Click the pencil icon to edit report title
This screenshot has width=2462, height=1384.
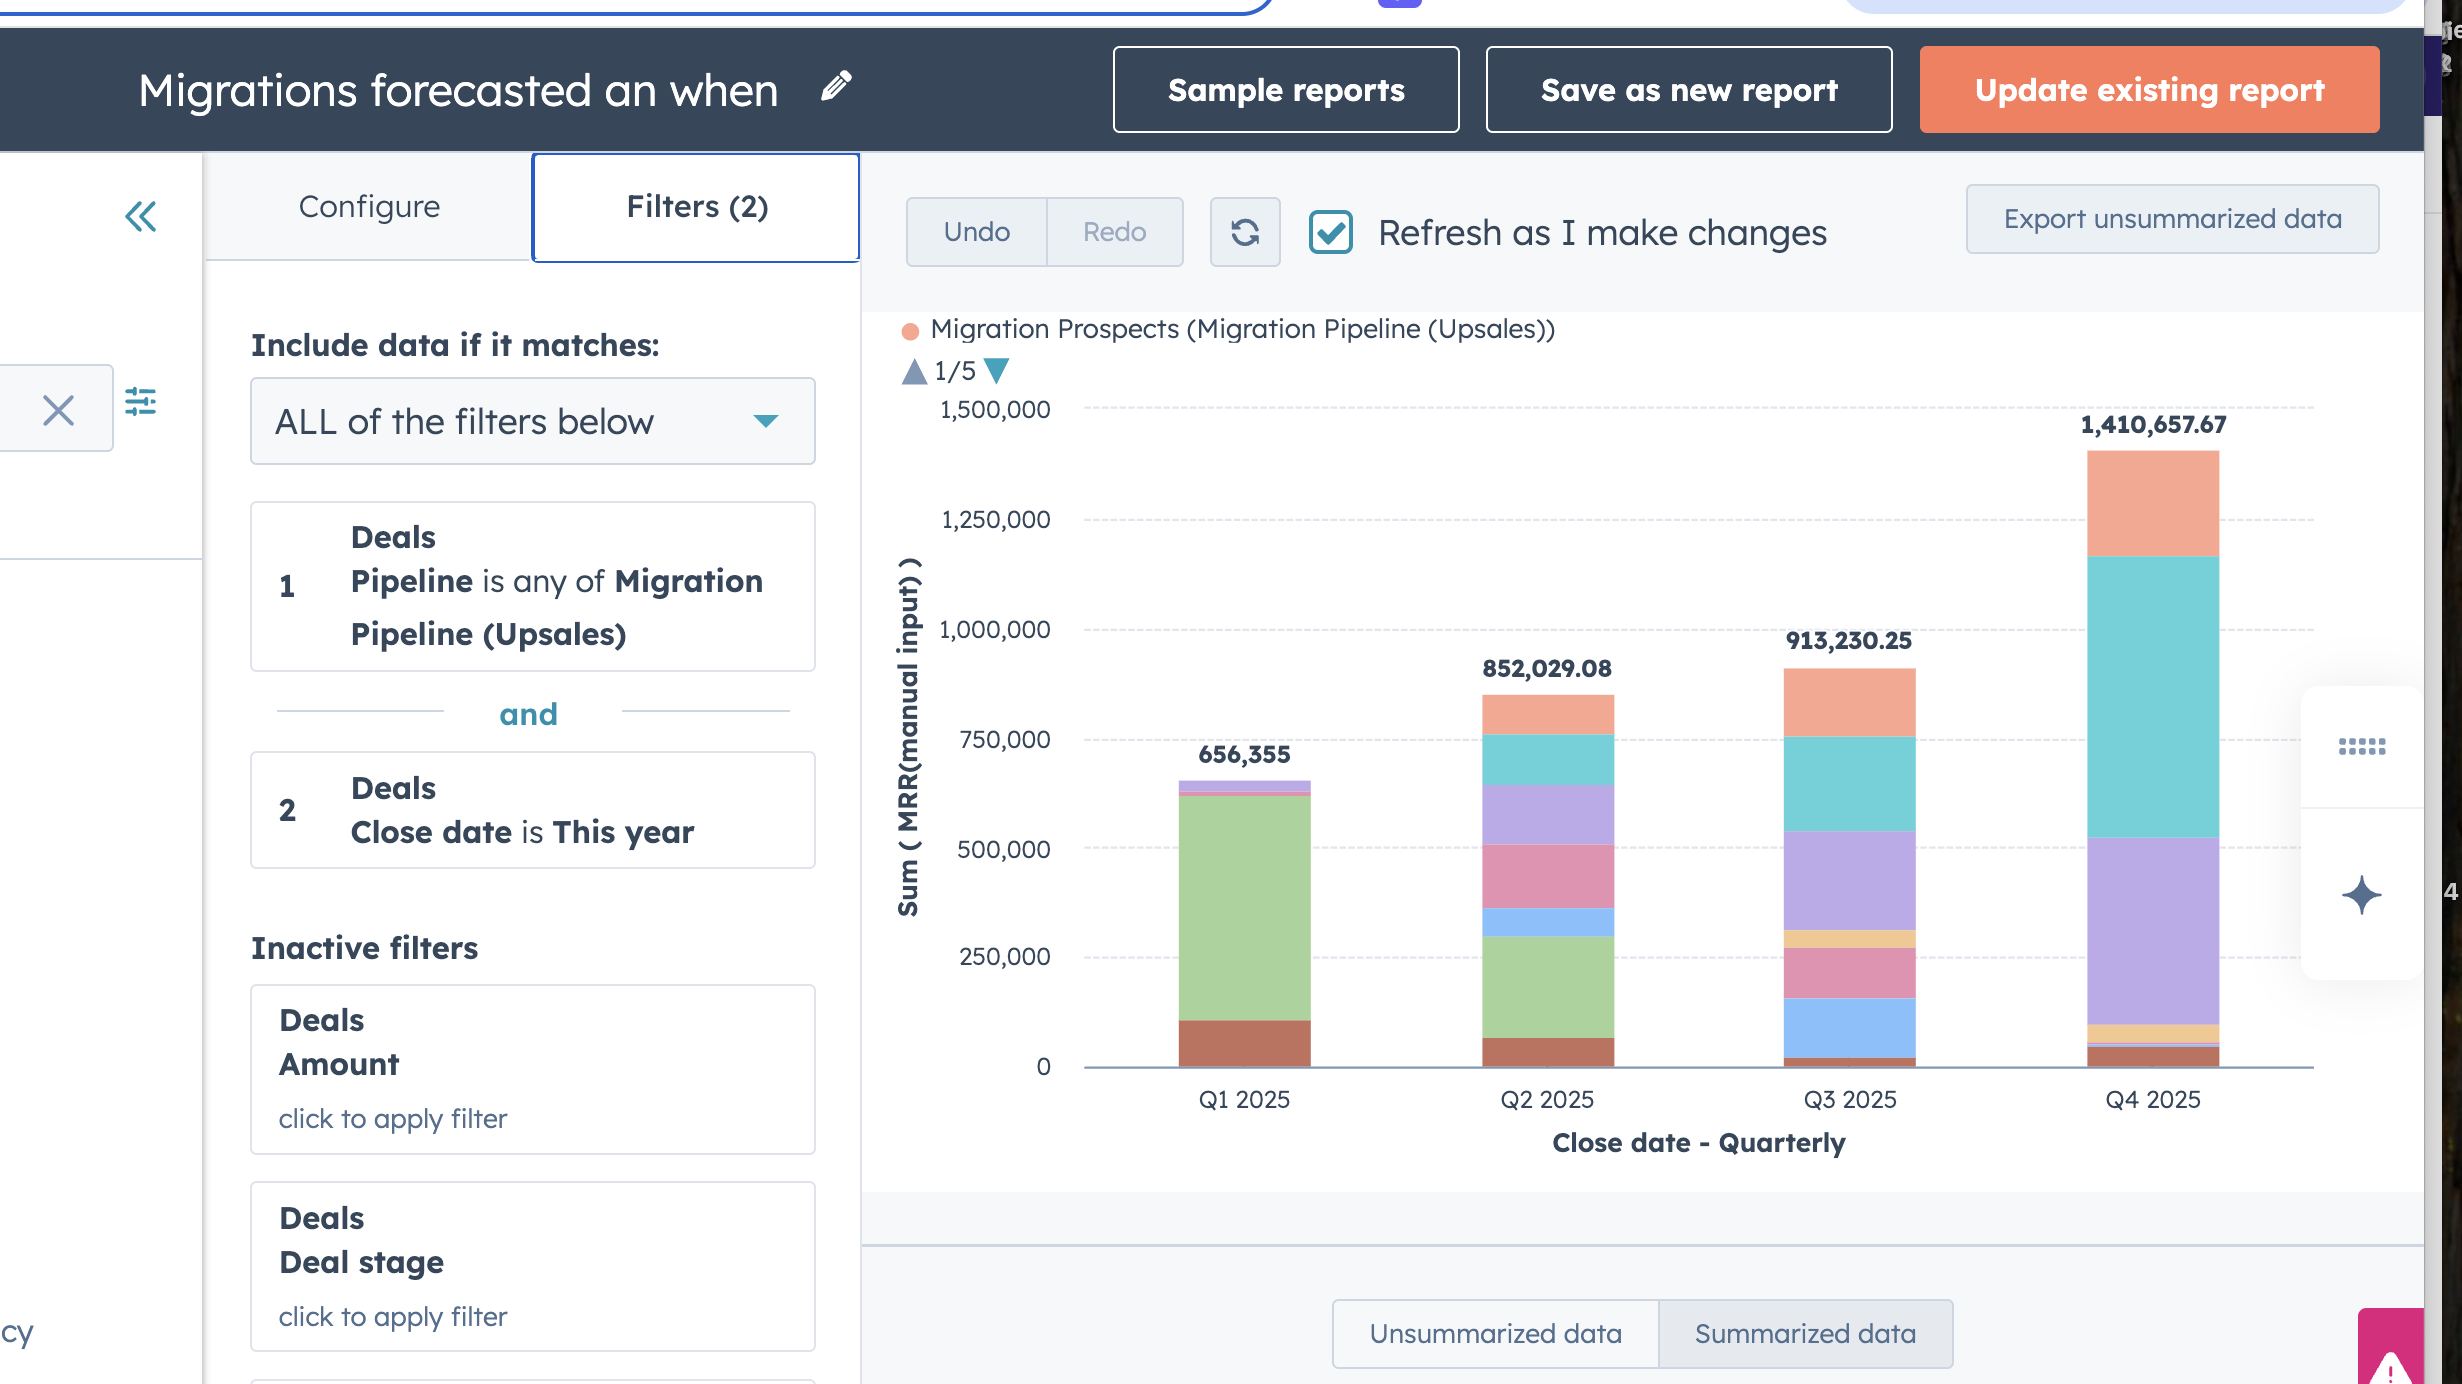[836, 87]
